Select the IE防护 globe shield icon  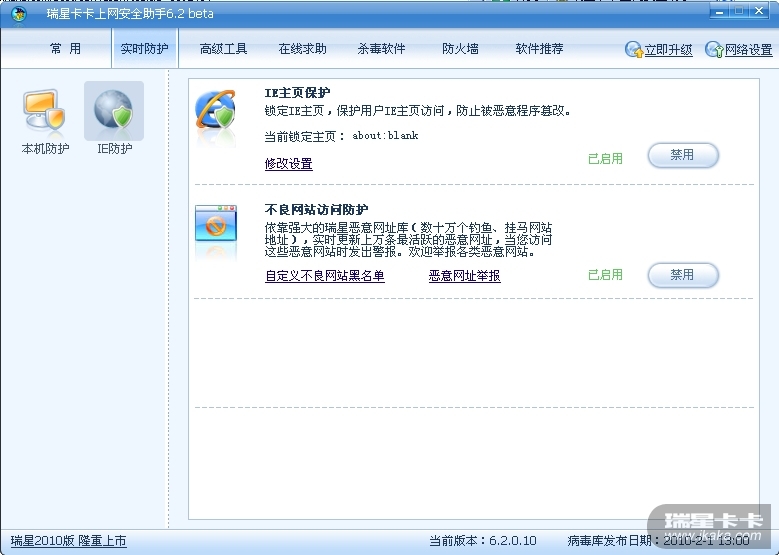click(x=114, y=111)
